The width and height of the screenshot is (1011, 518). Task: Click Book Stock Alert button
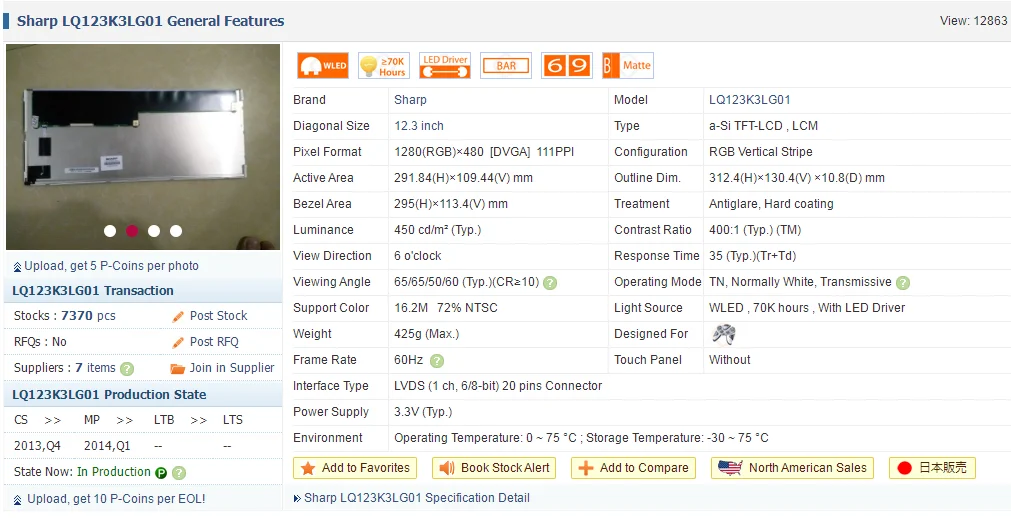[x=494, y=468]
